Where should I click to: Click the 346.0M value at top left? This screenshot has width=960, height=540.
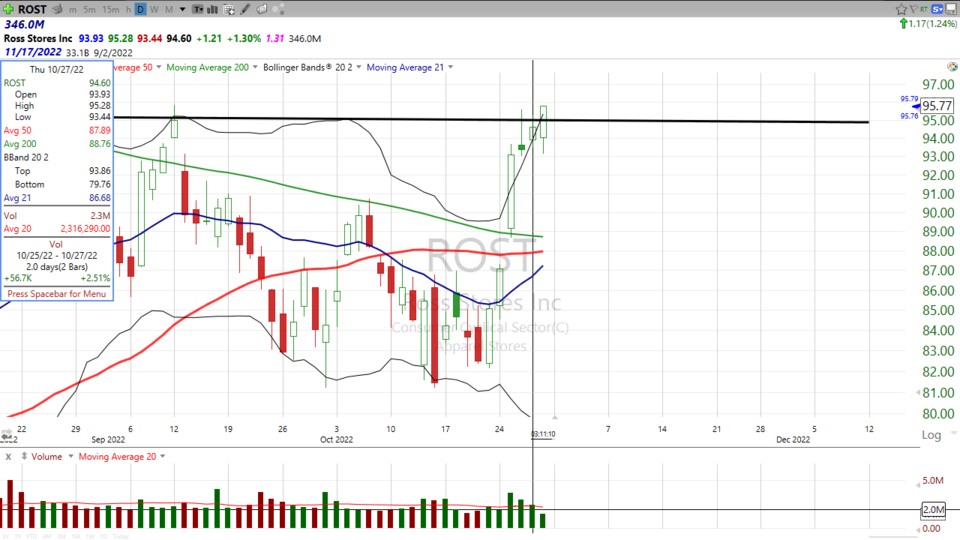(x=24, y=24)
